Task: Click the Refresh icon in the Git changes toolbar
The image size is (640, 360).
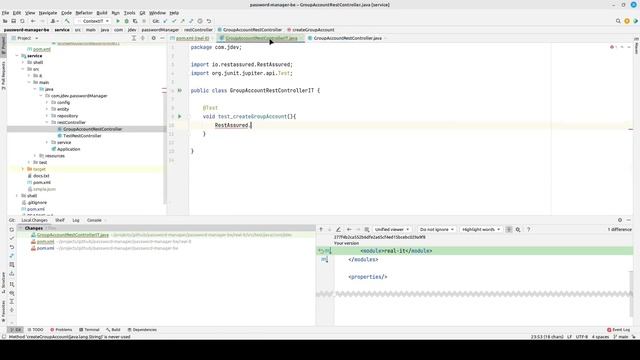Action: (x=12, y=229)
